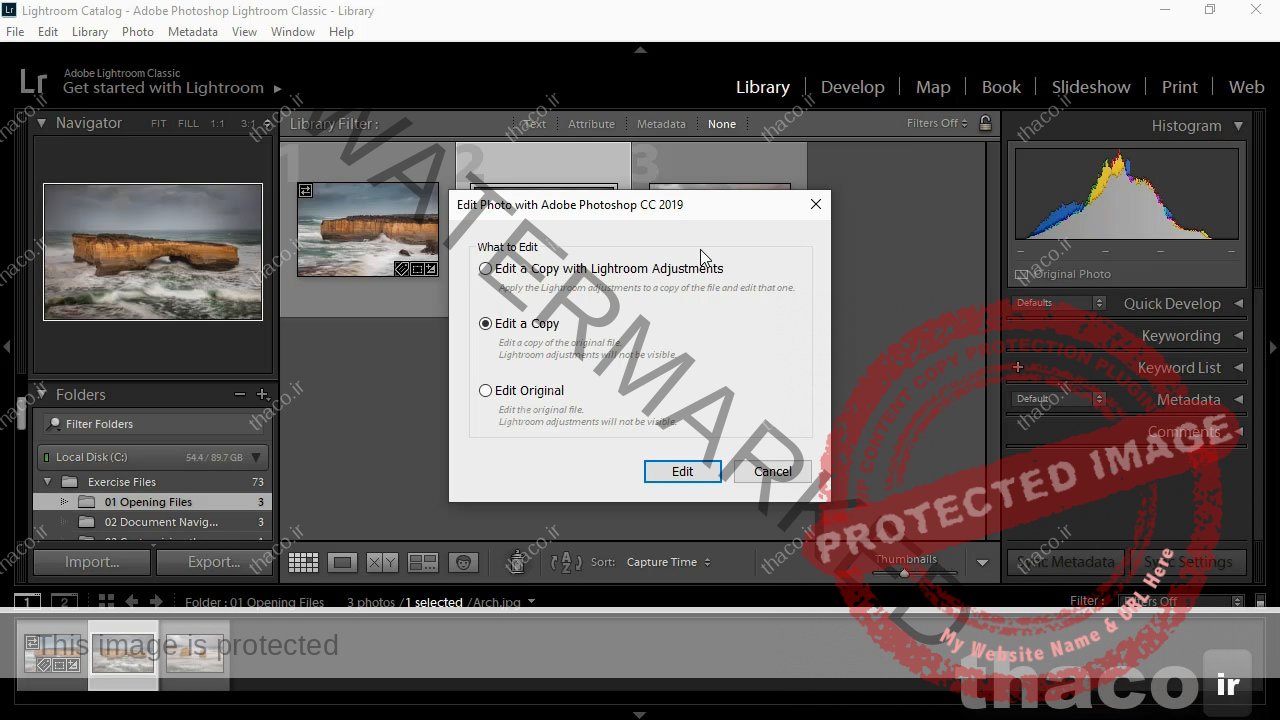Viewport: 1280px width, 720px height.
Task: Switch to the Book module
Action: 1001,87
